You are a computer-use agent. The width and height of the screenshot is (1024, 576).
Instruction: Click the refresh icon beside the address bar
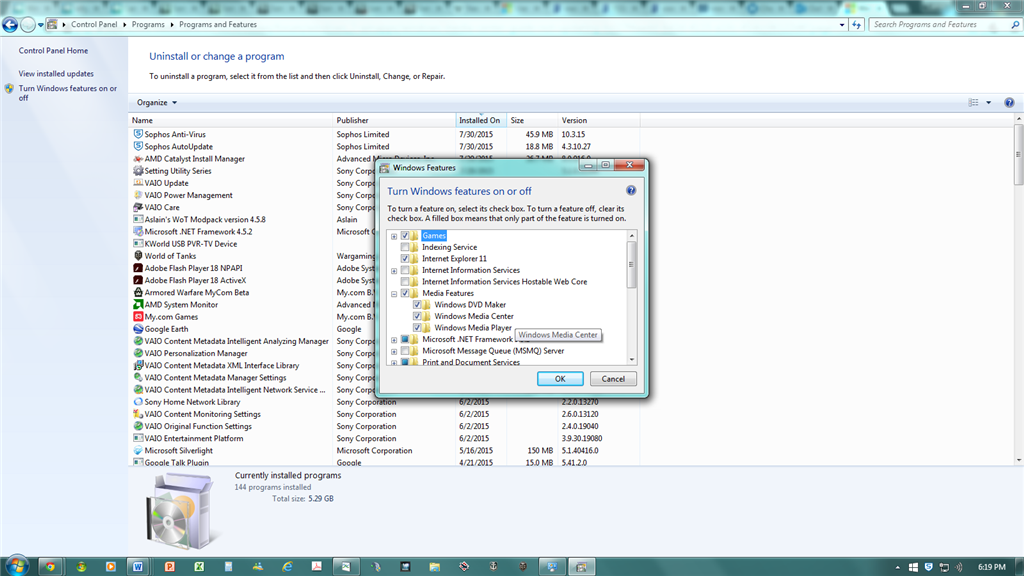[x=857, y=25]
